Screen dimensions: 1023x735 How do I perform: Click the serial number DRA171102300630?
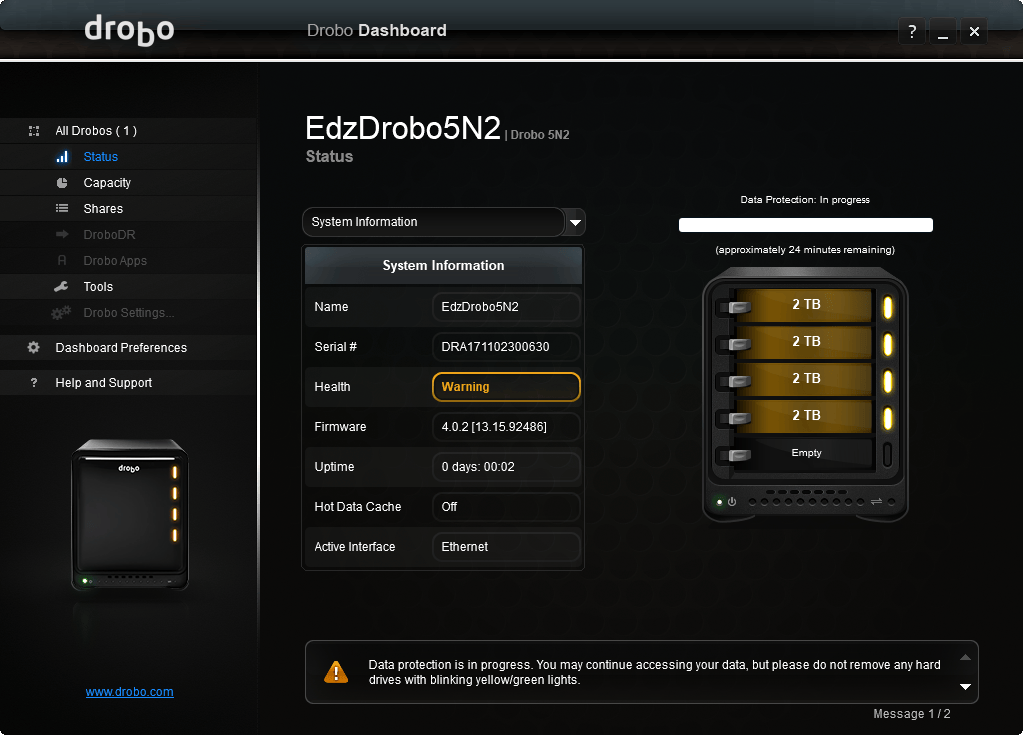506,347
